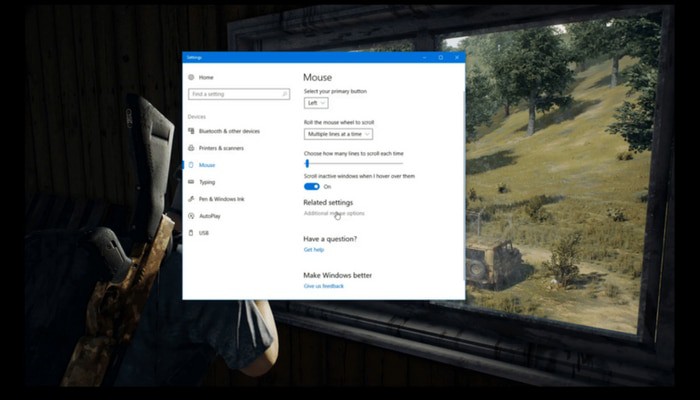Go to Printers & scanners page
Screen dimensions: 700x400
221,148
